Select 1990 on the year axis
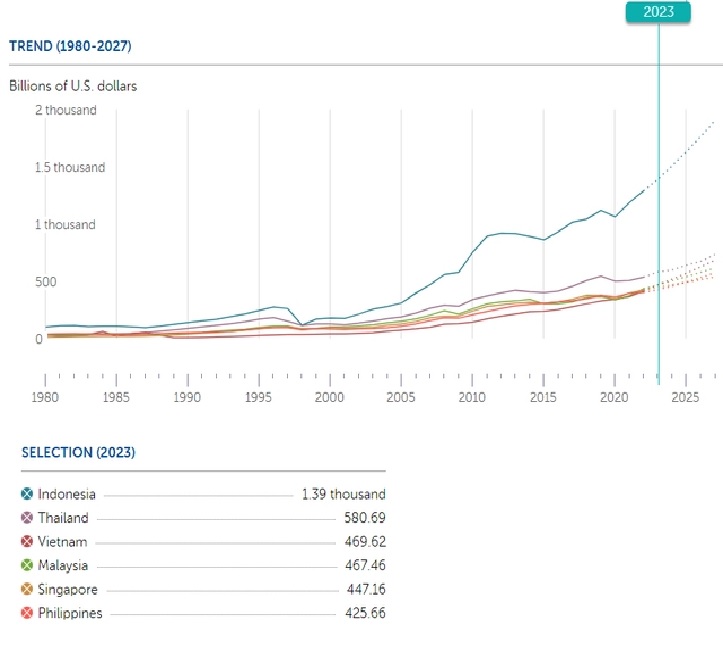 click(x=187, y=397)
